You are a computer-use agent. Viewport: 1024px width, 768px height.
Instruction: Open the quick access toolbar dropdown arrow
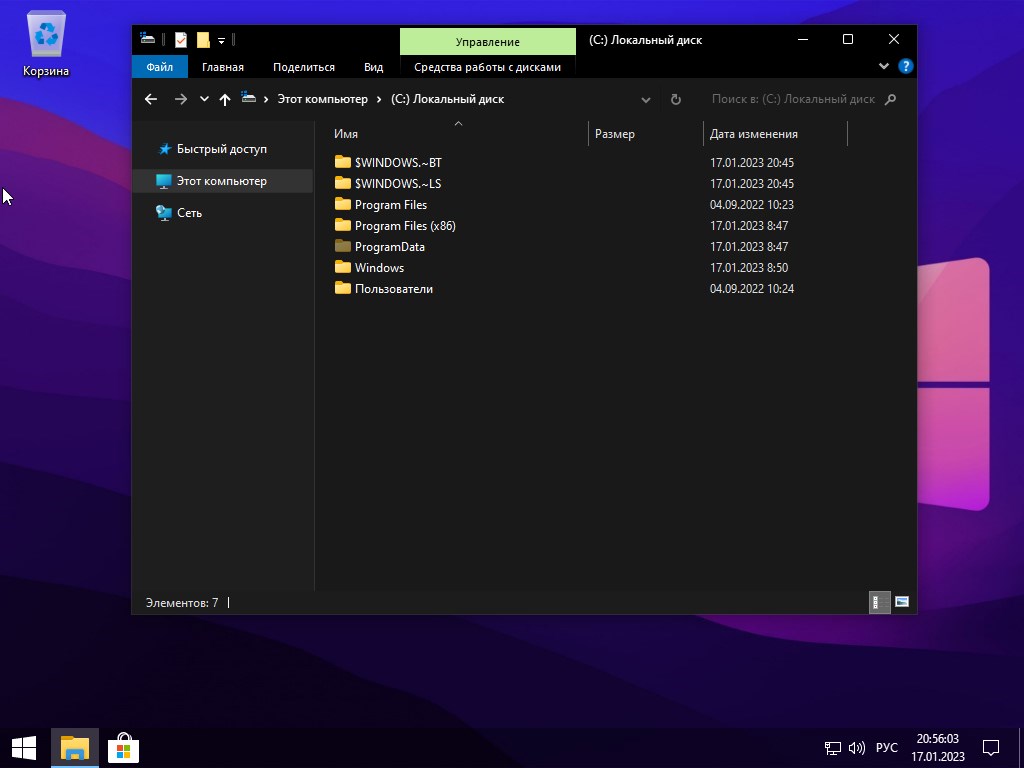coord(222,40)
